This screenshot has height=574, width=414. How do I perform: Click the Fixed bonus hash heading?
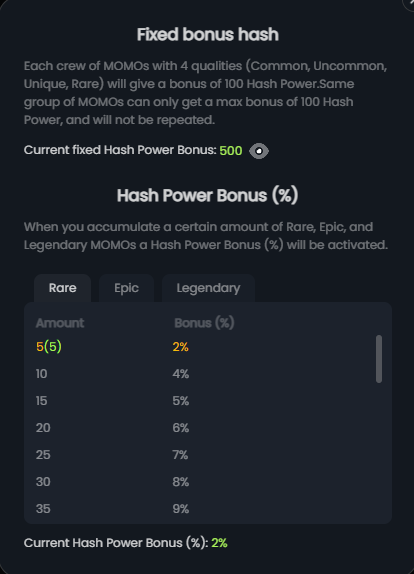pos(208,34)
